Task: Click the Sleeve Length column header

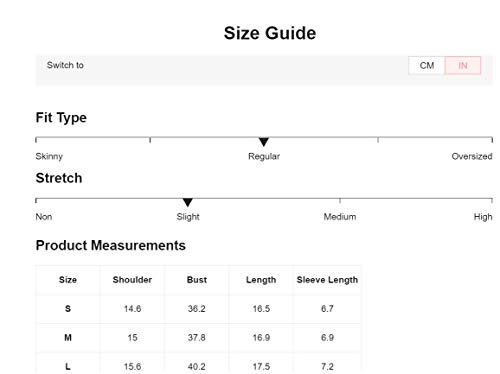Action: tap(327, 280)
